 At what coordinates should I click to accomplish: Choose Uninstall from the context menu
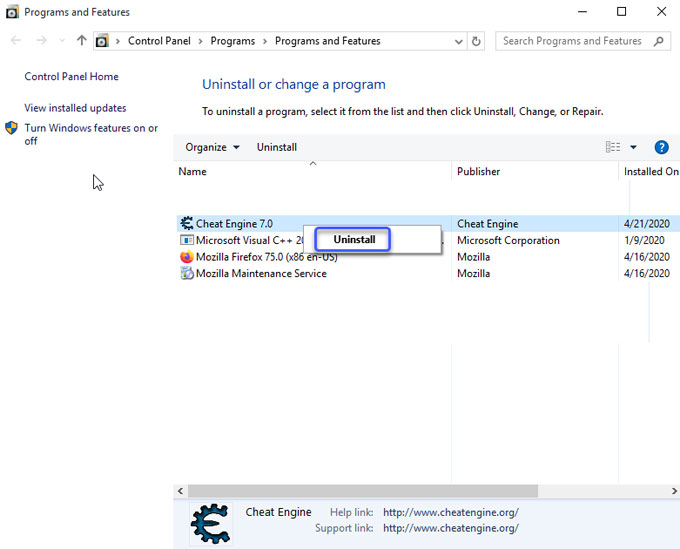[353, 239]
